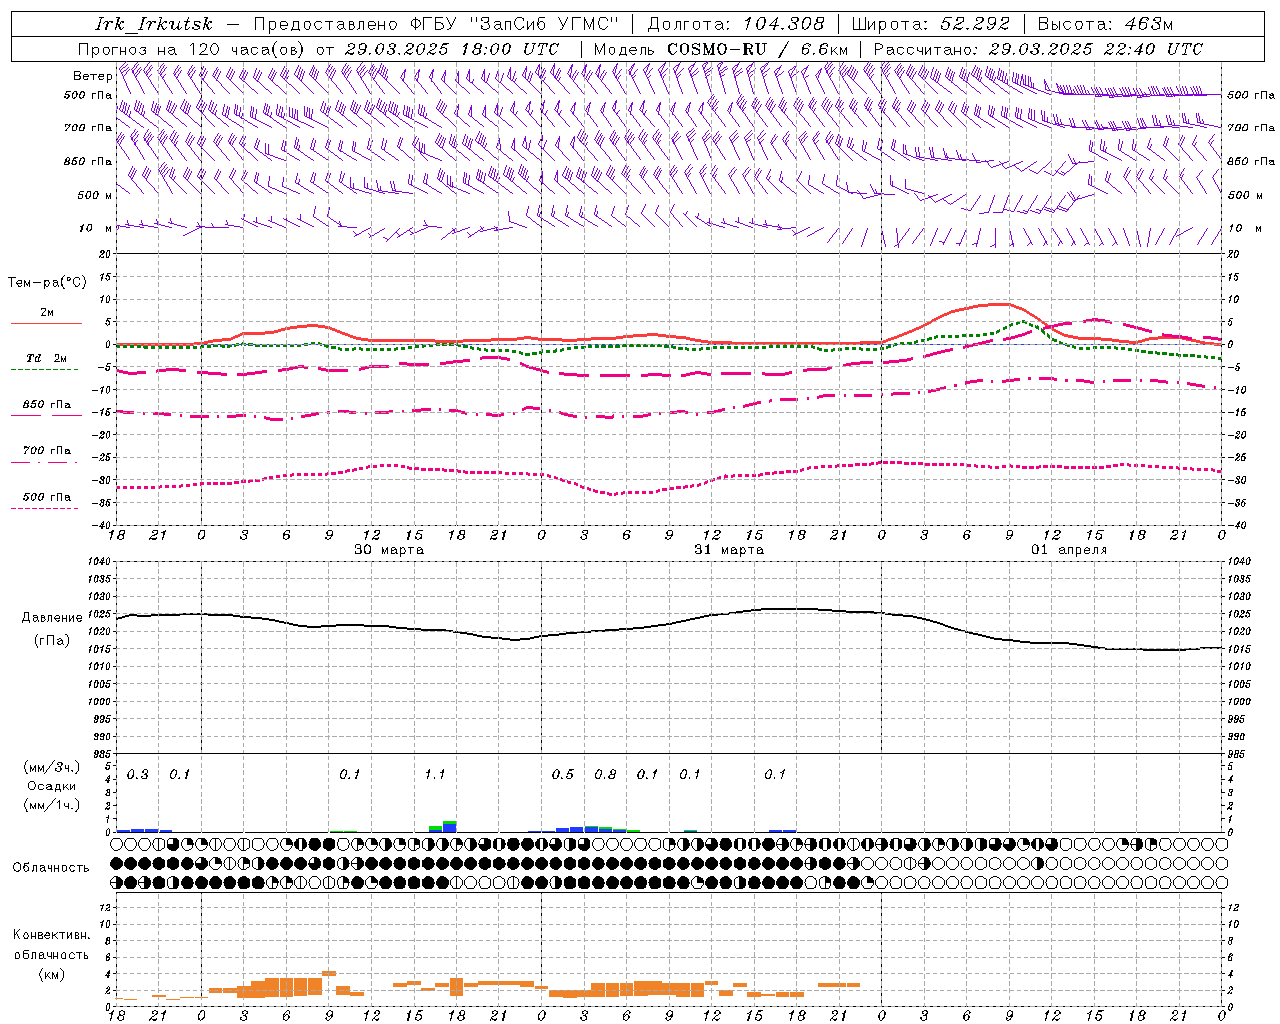Click the '30 марта' date label

389,549
